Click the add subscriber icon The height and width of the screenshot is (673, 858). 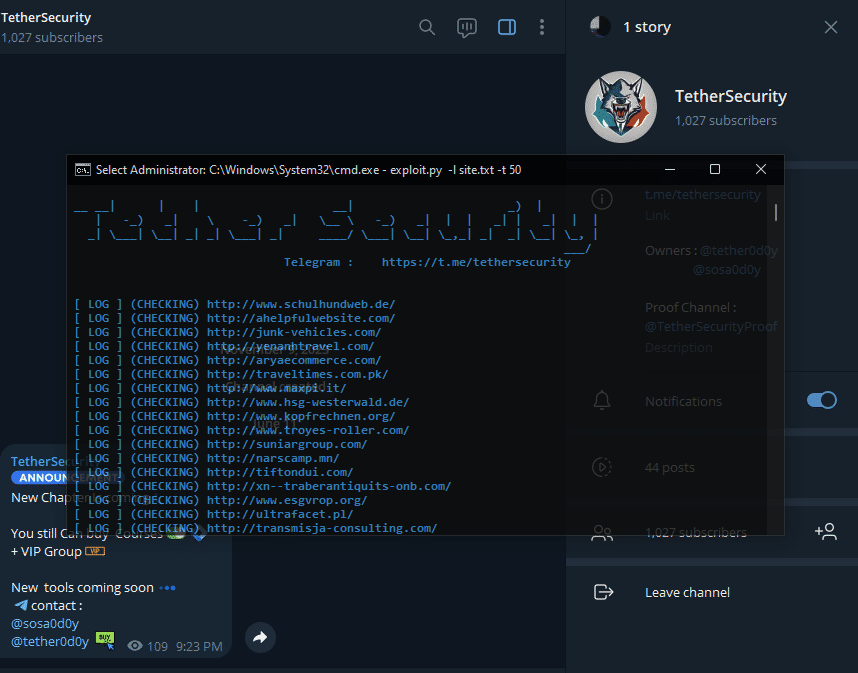(826, 531)
